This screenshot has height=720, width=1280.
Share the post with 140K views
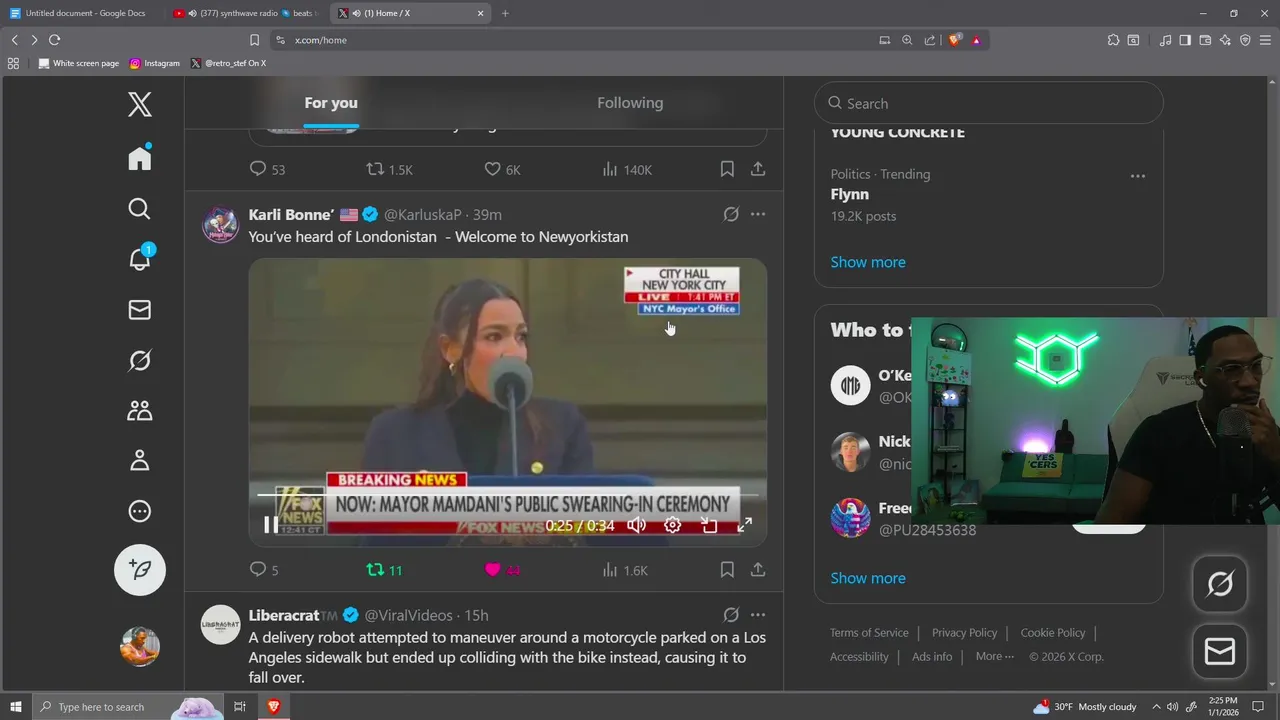pyautogui.click(x=758, y=169)
